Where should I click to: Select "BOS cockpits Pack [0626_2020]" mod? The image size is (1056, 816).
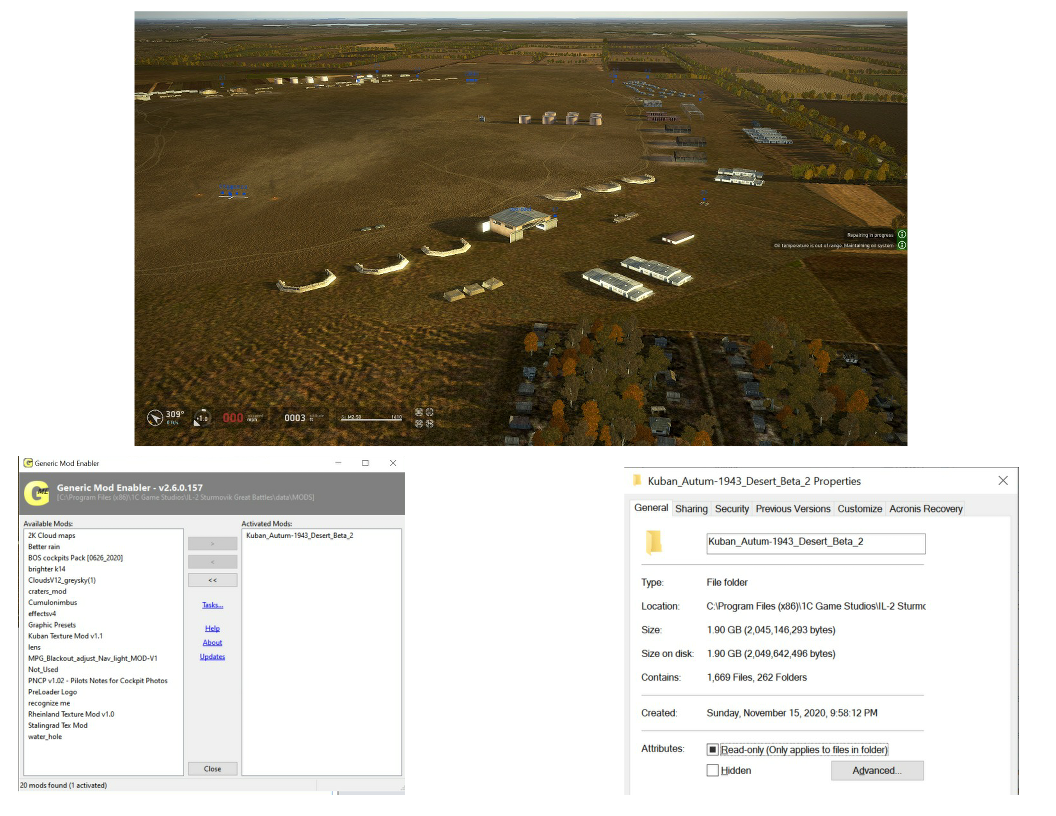pyautogui.click(x=75, y=558)
